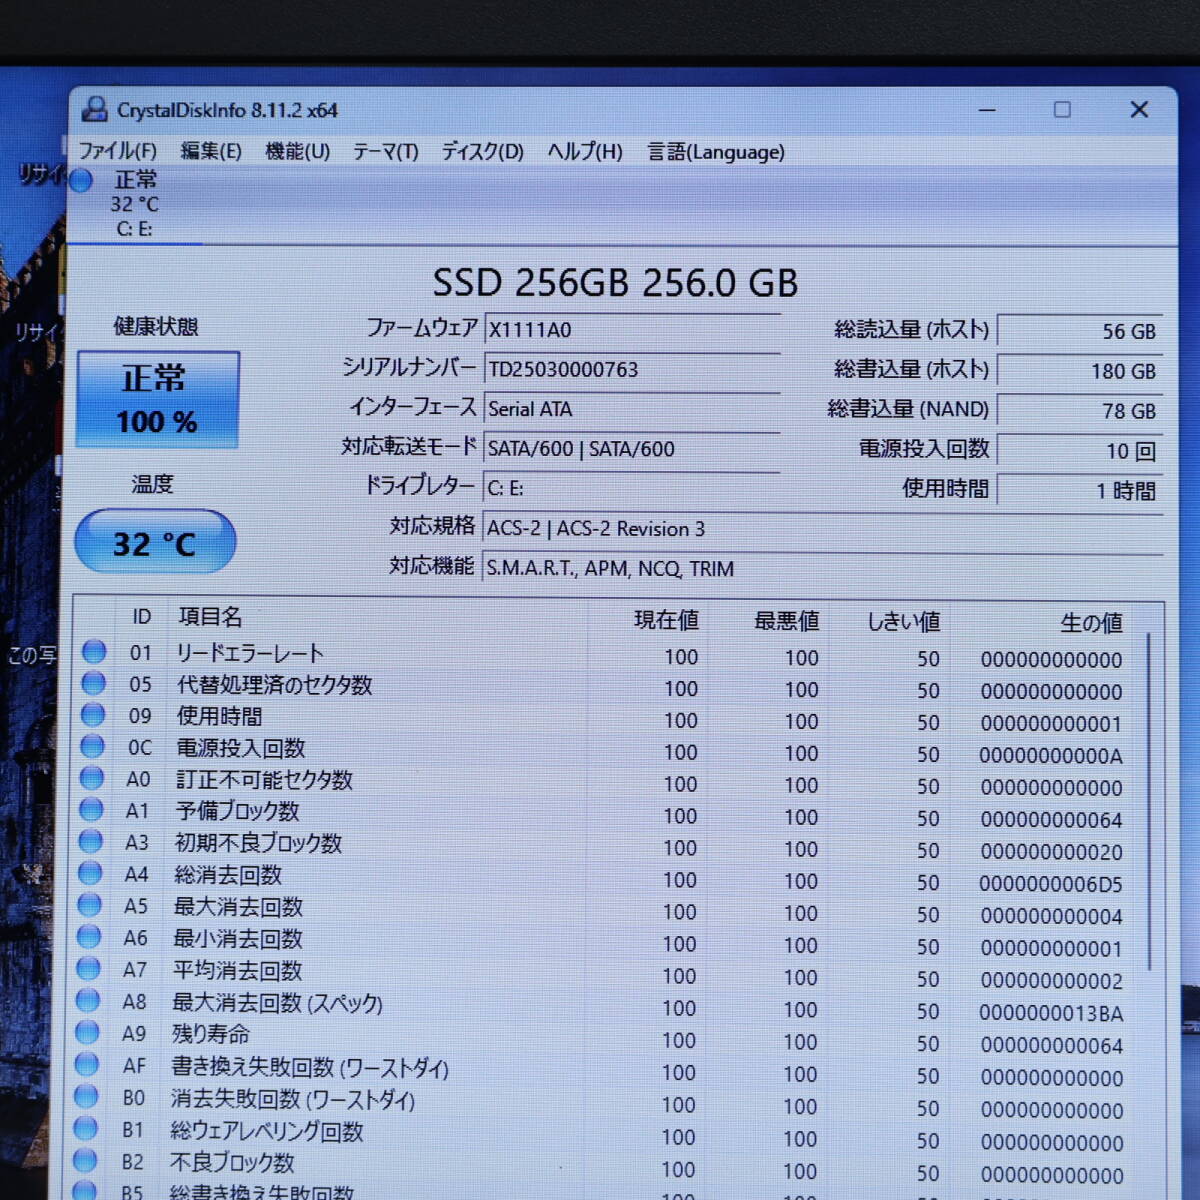Click raw value 0000000013BA
Viewport: 1200px width, 1200px height.
pos(1051,1013)
